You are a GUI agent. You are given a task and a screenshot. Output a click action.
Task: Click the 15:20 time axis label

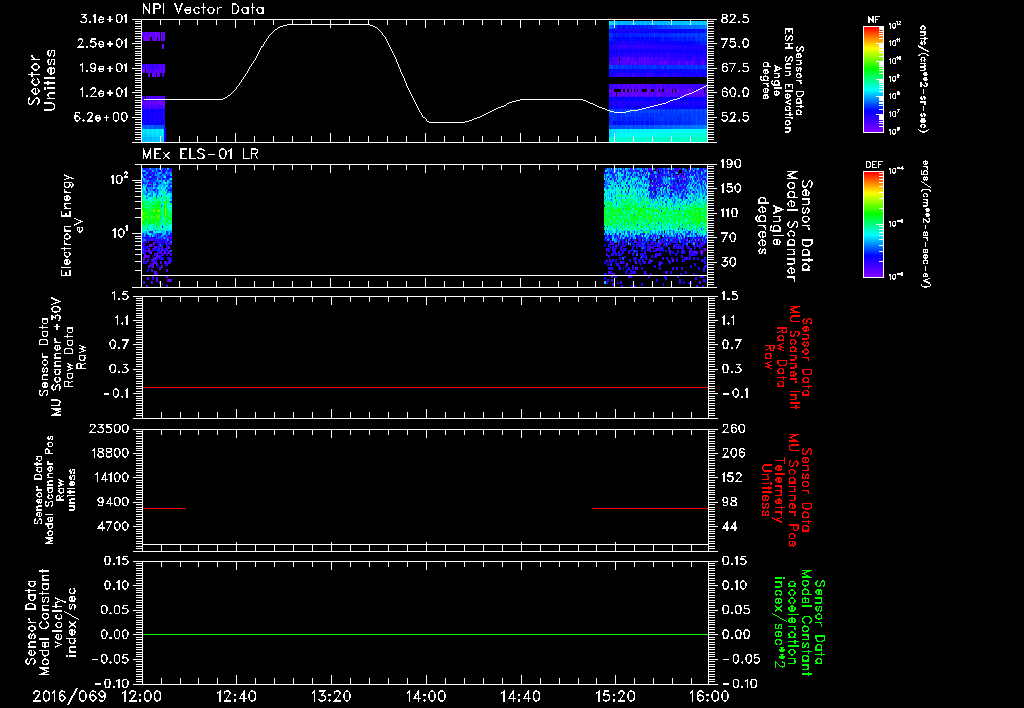click(x=615, y=696)
